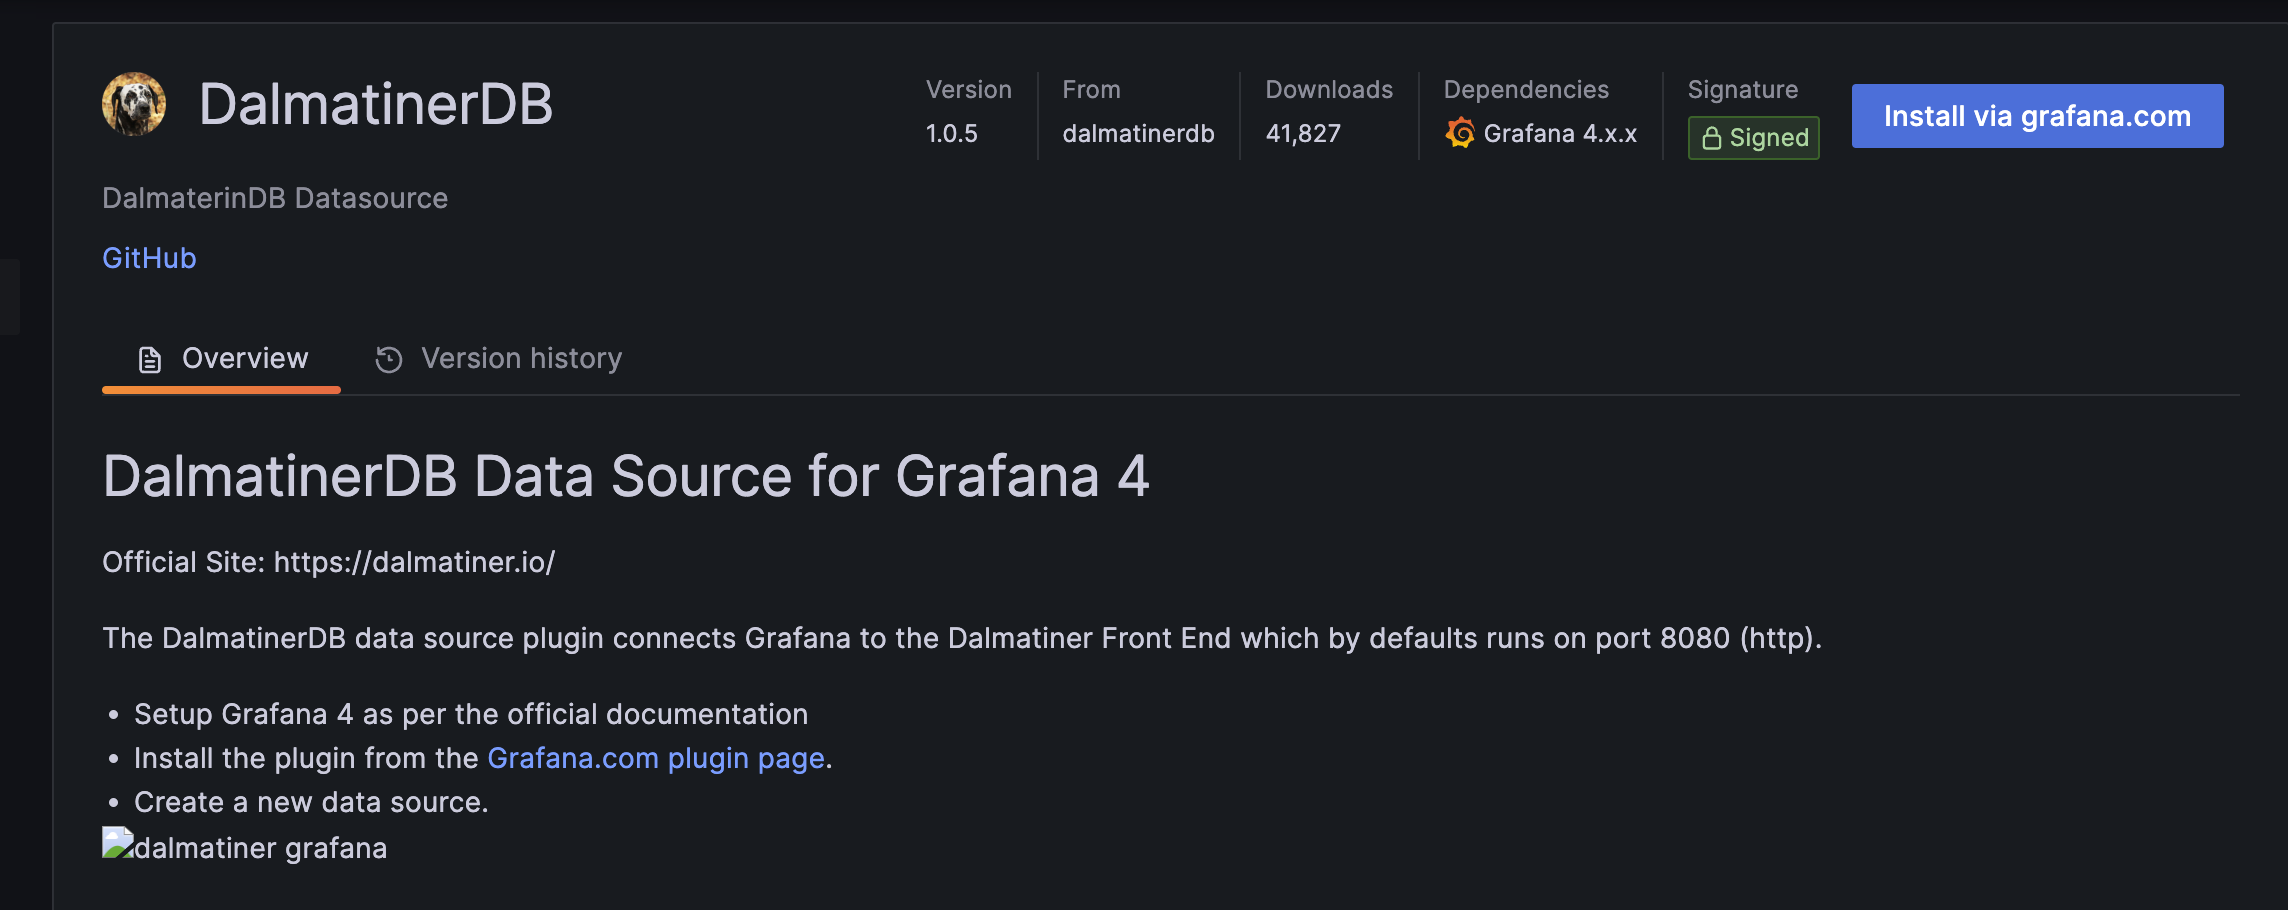This screenshot has height=910, width=2288.
Task: Click the dalmatinerdb author name under From
Action: [1139, 133]
